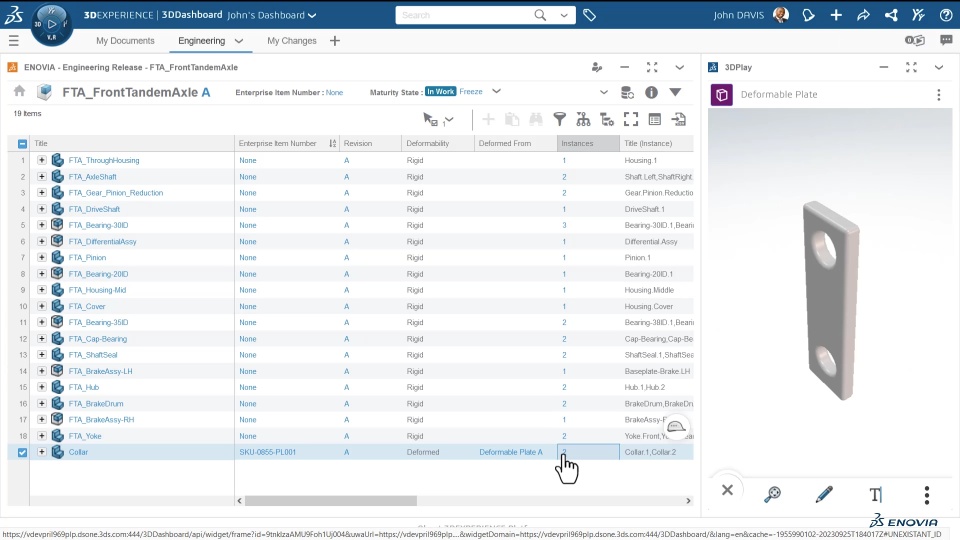Click the In Work state badge
The height and width of the screenshot is (540, 960).
[441, 92]
